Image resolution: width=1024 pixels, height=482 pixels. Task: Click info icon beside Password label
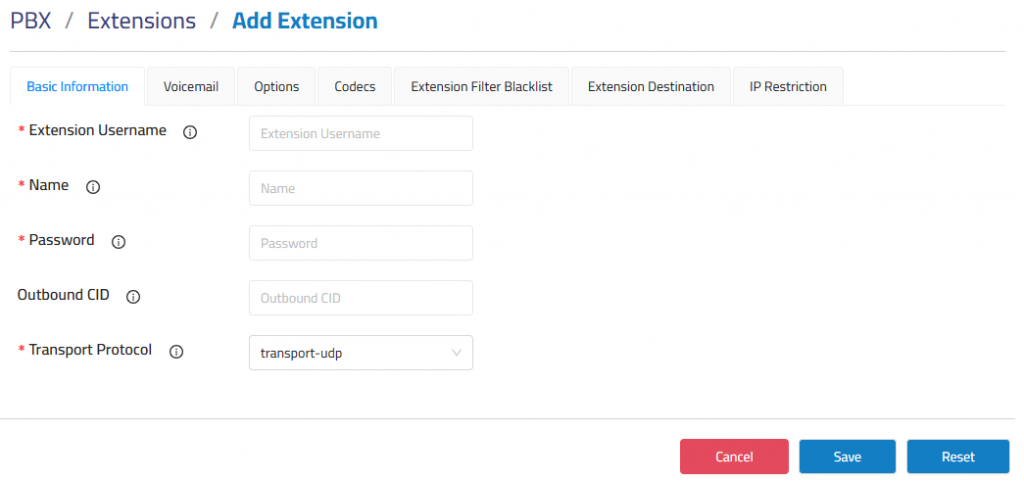pos(118,242)
